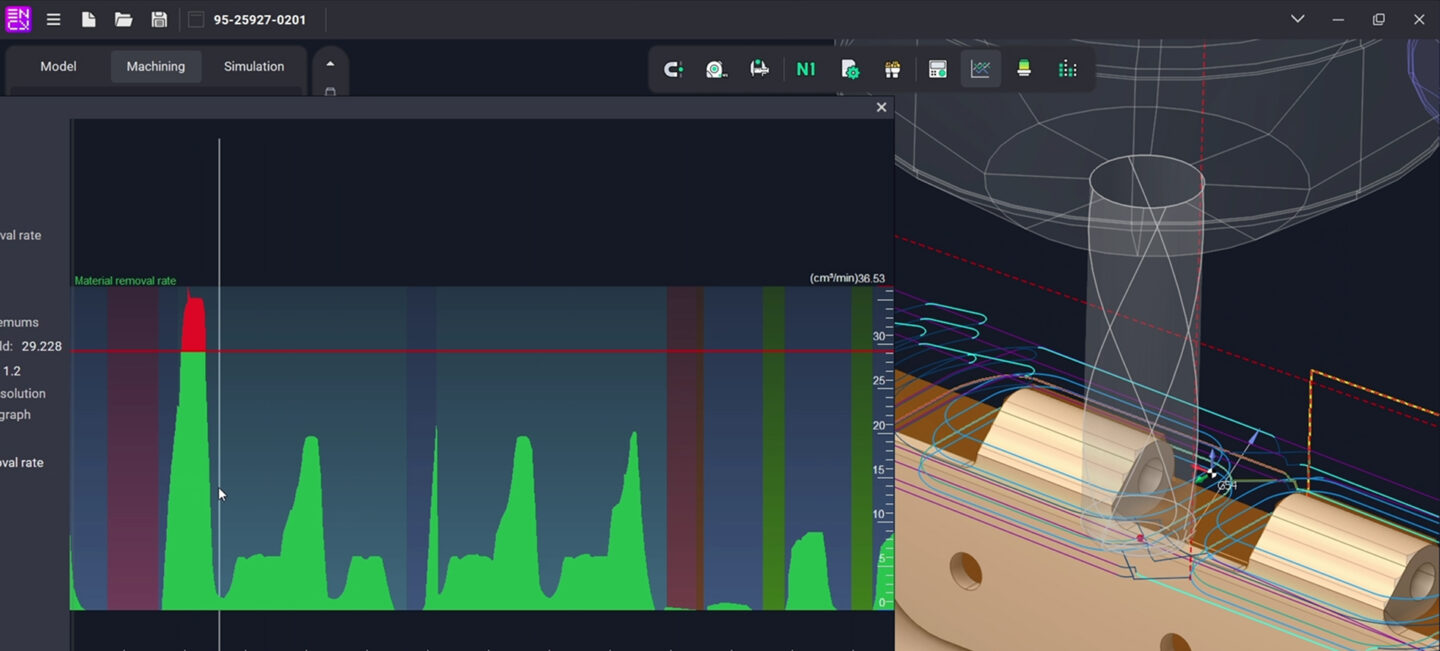The width and height of the screenshot is (1440, 651).
Task: Open the caliper measurement tool
Action: pos(760,69)
